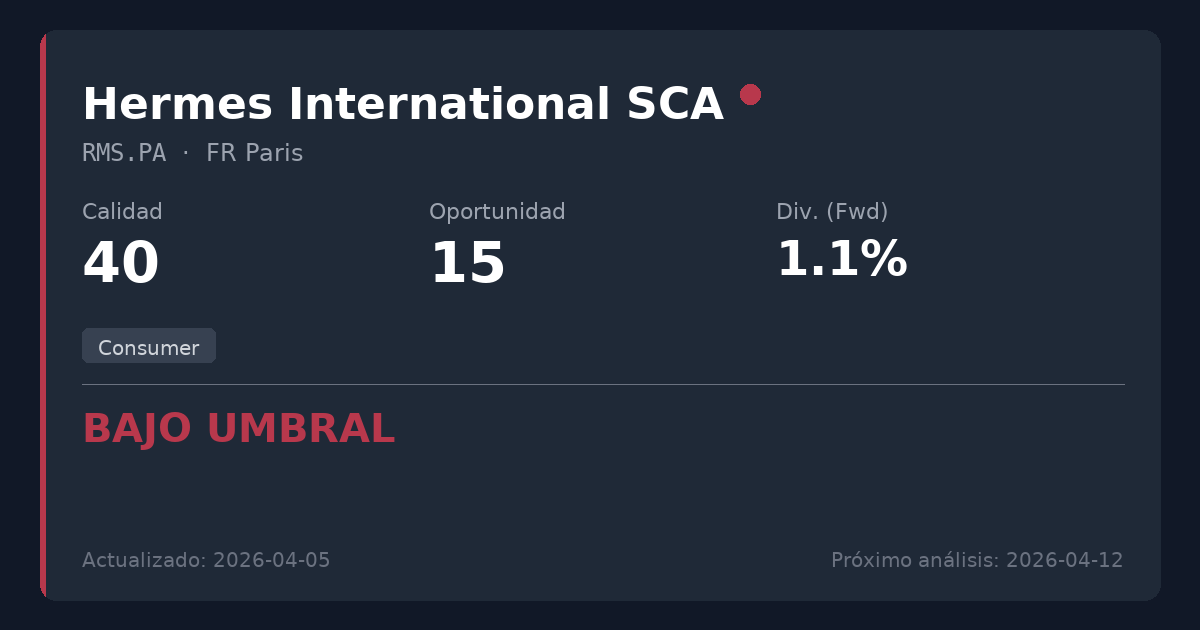Click the red accent bar on card edge
This screenshot has width=1200, height=630.
point(43,315)
